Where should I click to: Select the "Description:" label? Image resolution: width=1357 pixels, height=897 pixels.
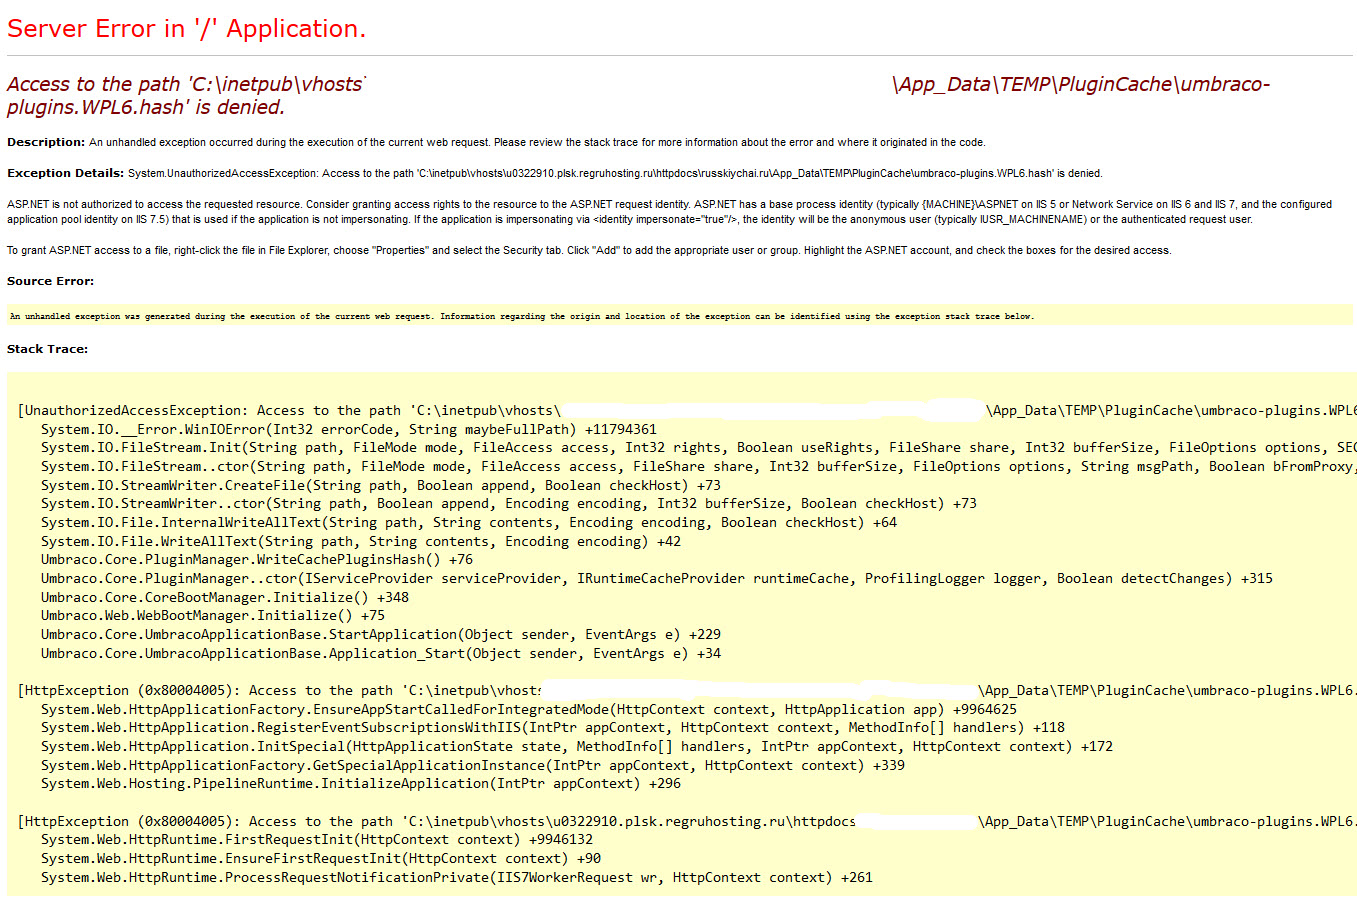[x=46, y=142]
